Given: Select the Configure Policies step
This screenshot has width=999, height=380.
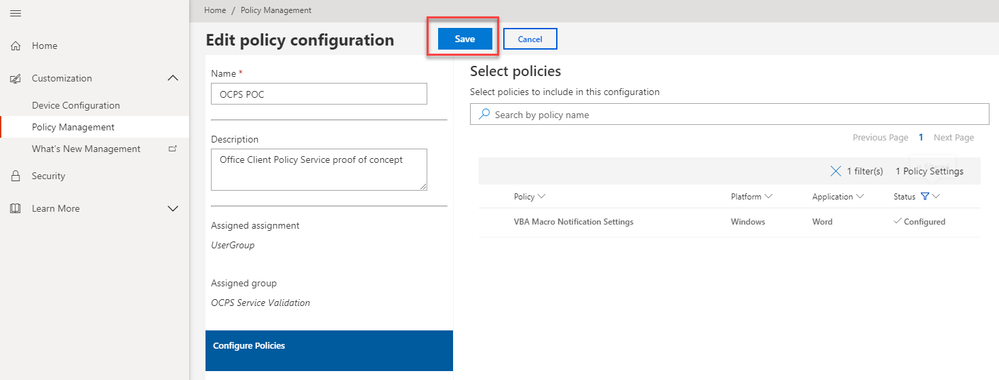Looking at the screenshot, I should [329, 350].
